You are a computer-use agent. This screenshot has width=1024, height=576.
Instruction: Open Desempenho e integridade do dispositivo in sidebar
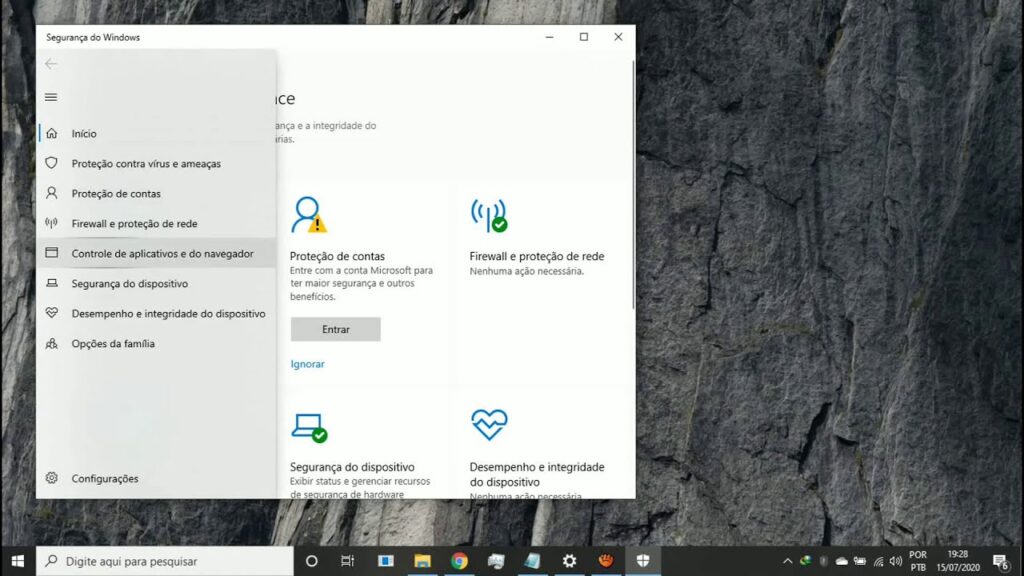click(168, 313)
